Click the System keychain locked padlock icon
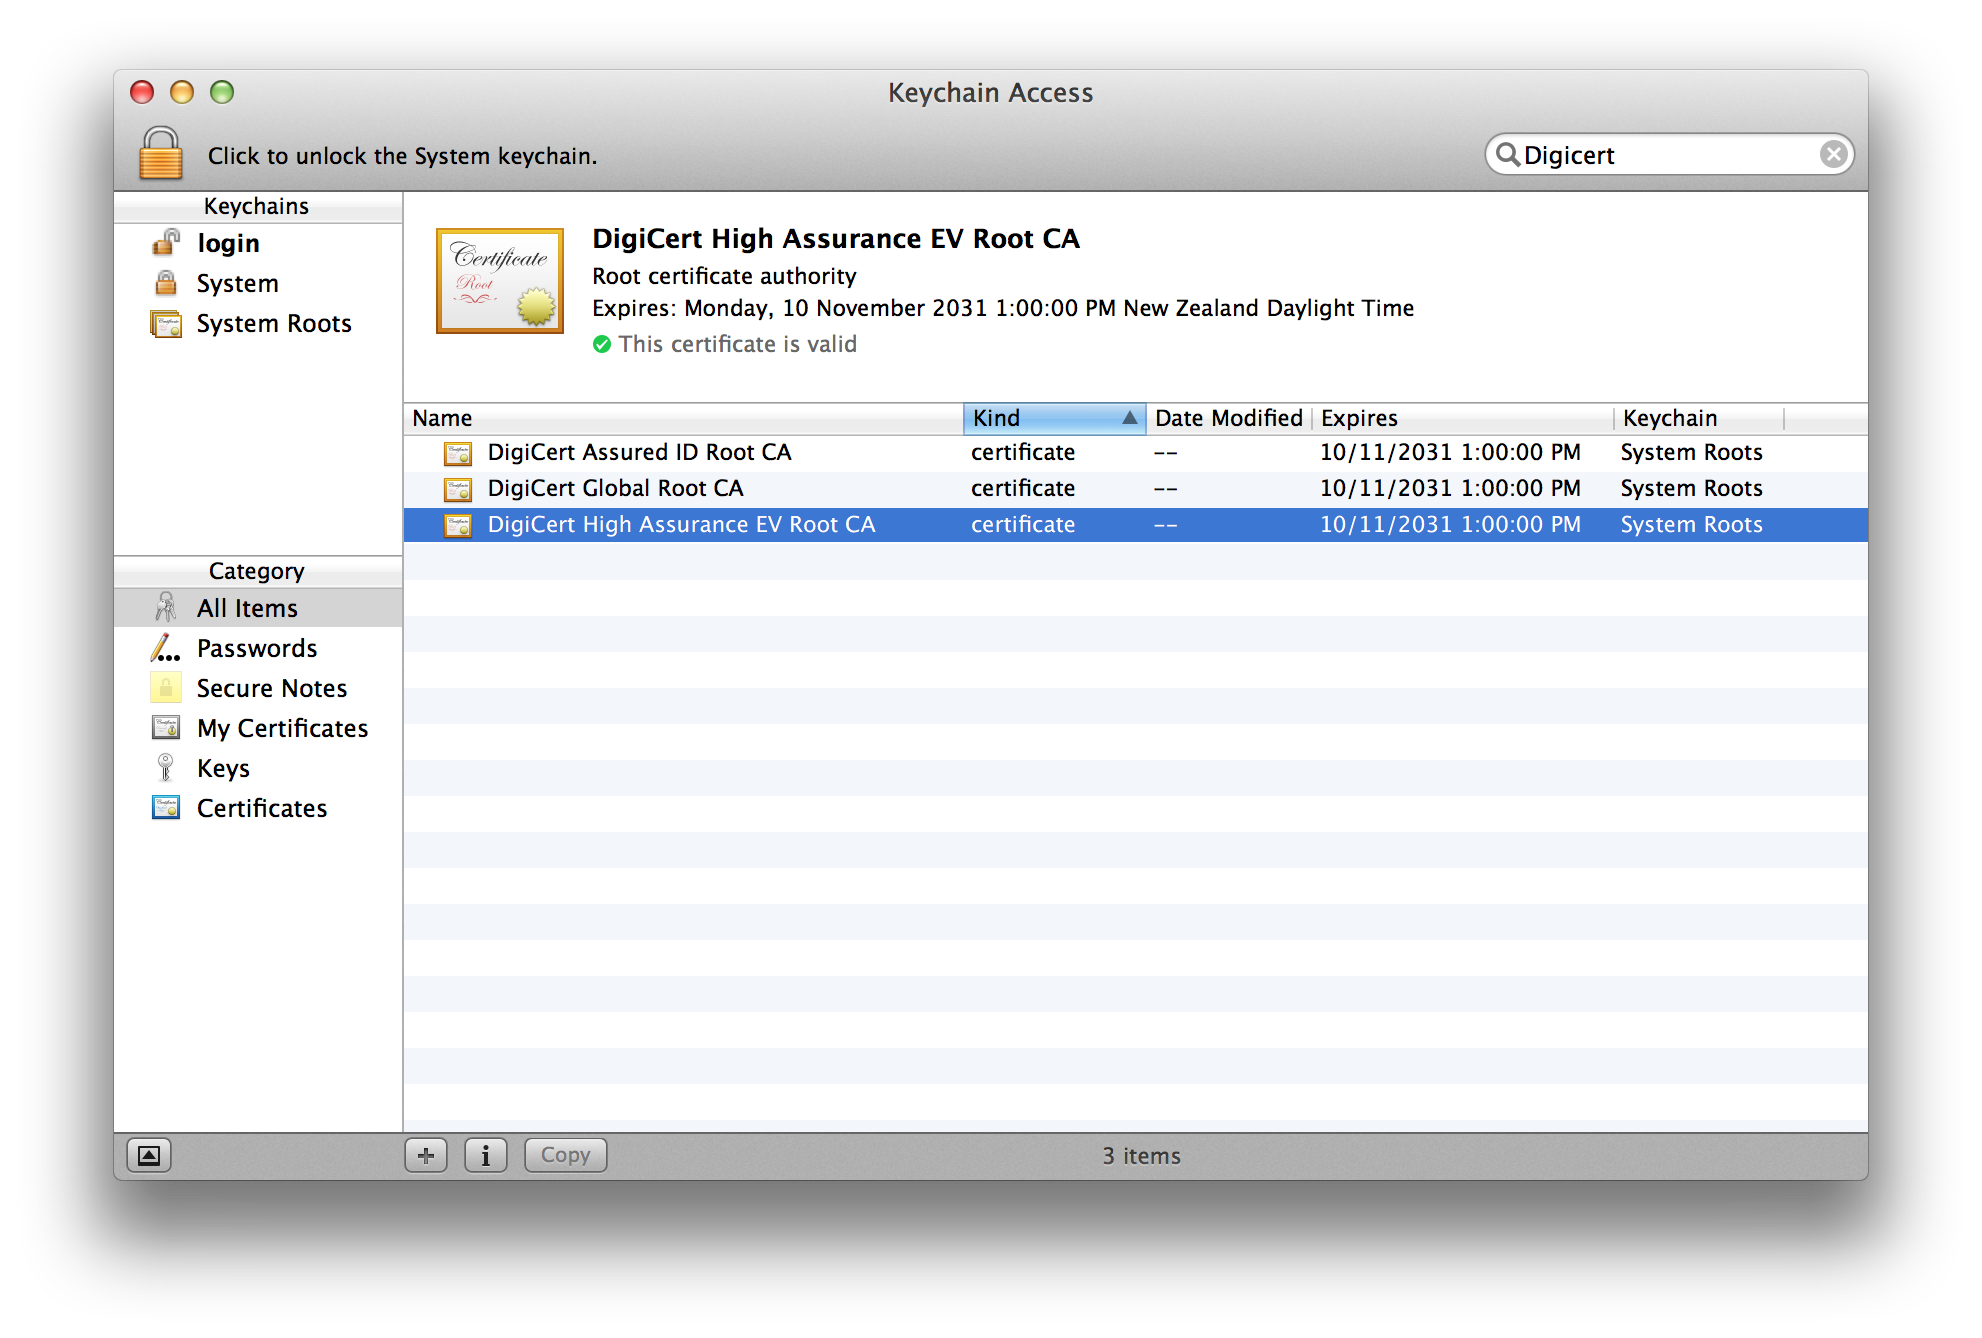 point(166,283)
